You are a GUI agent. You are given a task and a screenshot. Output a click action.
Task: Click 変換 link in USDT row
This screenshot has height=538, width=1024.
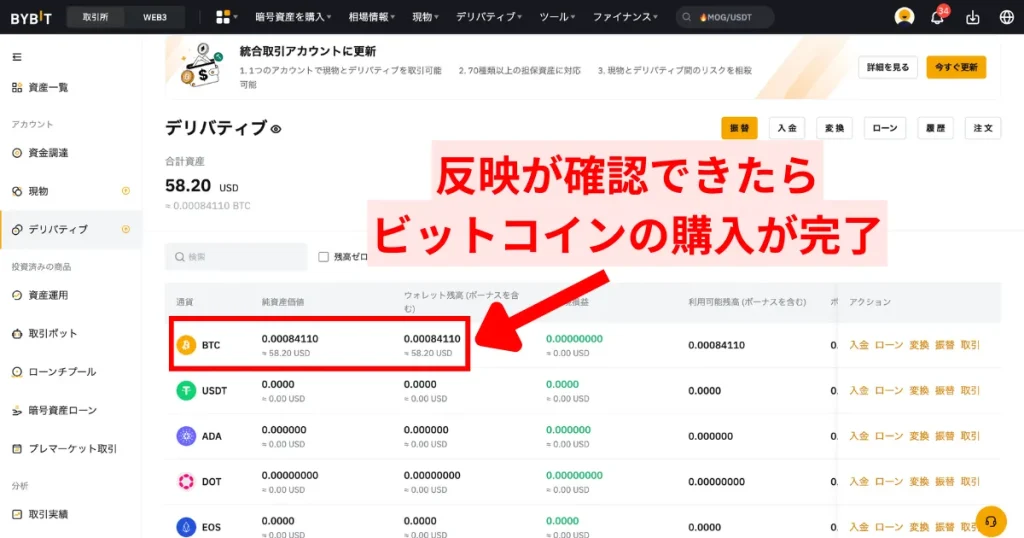[x=919, y=390]
